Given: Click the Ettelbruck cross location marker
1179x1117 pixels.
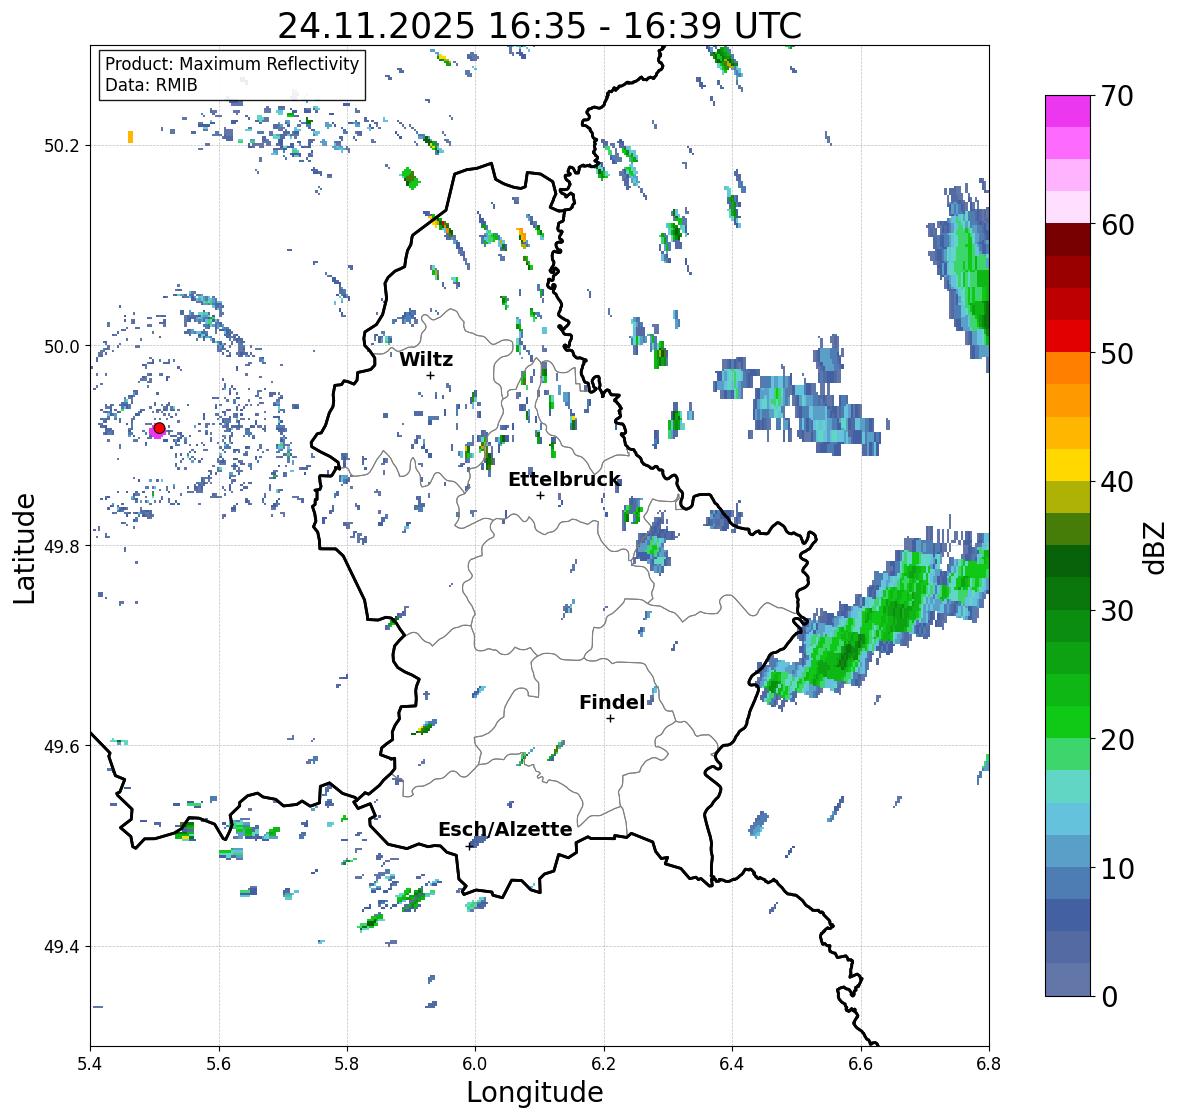Looking at the screenshot, I should click(540, 495).
